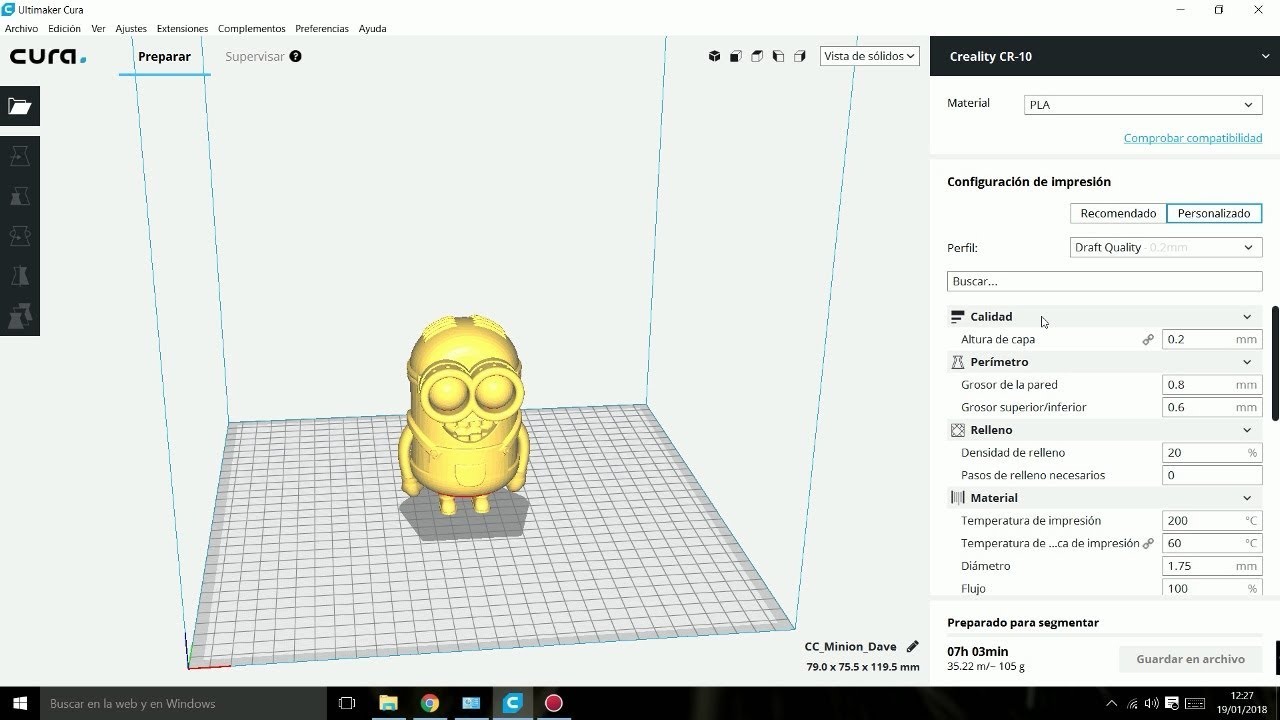Open Windows Start menu
This screenshot has width=1280, height=720.
19,703
